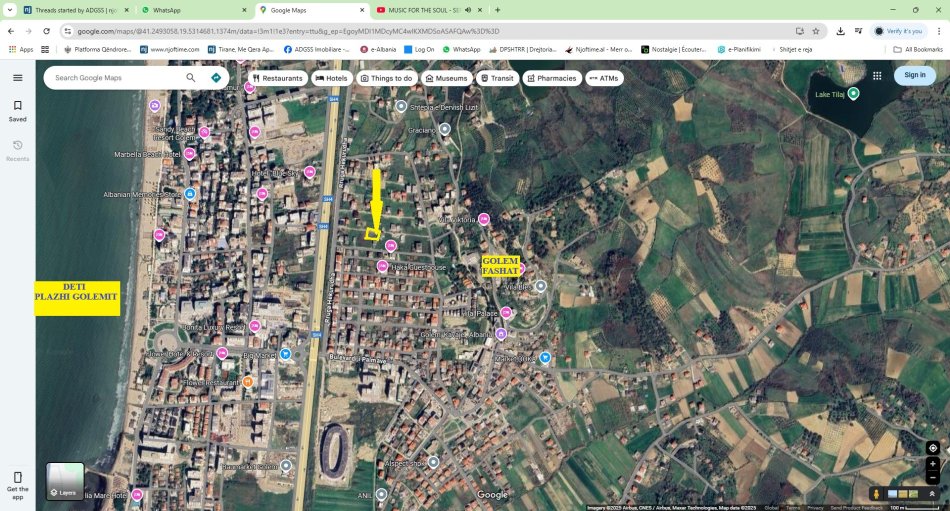Open the Chrome tab search dropdown
The width and height of the screenshot is (950, 511).
(x=13, y=10)
